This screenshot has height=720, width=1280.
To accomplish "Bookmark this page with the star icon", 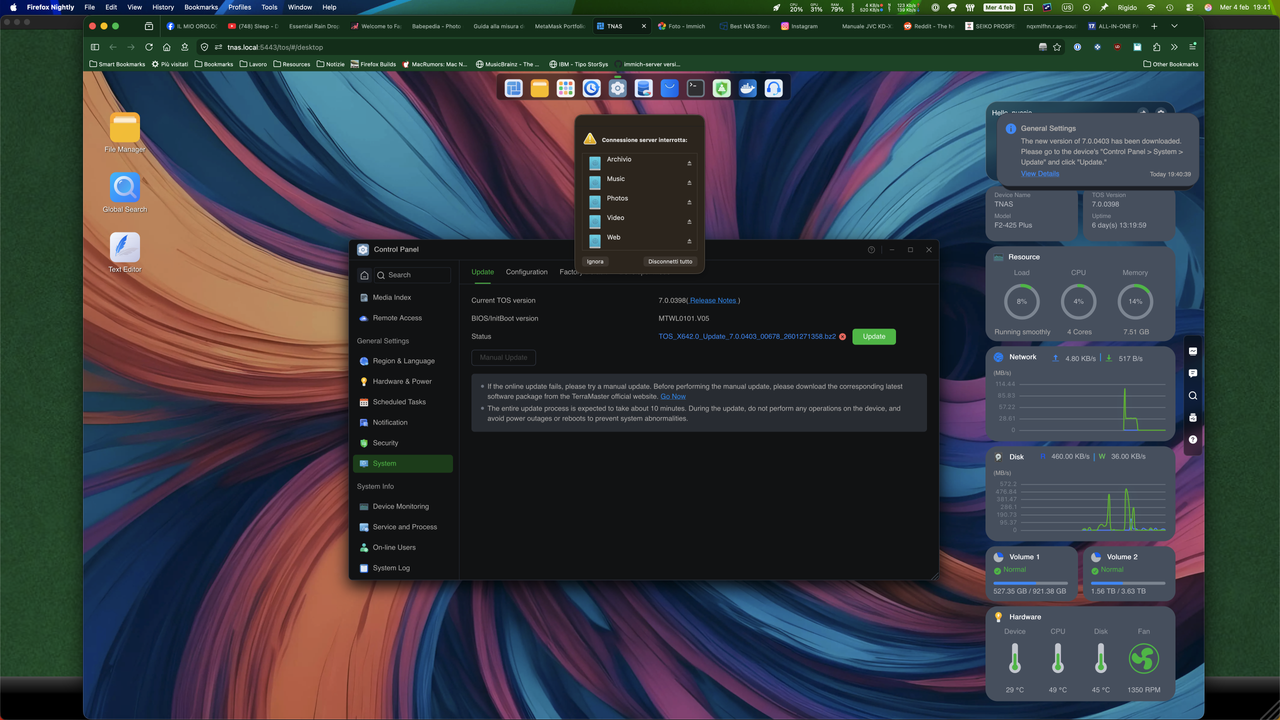I will (x=1057, y=47).
